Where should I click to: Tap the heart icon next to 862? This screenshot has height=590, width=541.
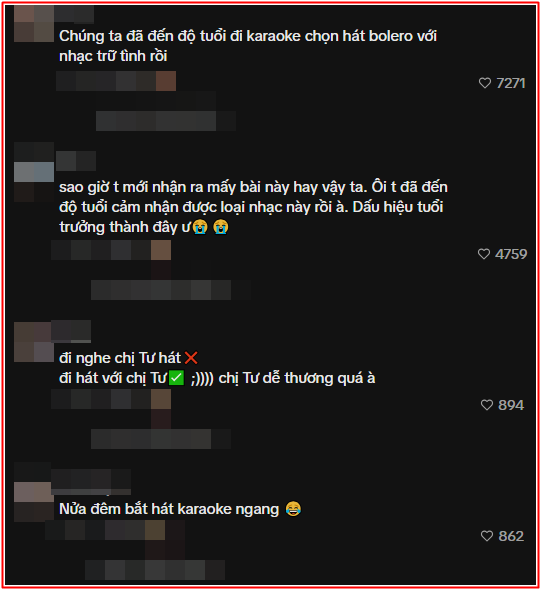coord(487,536)
